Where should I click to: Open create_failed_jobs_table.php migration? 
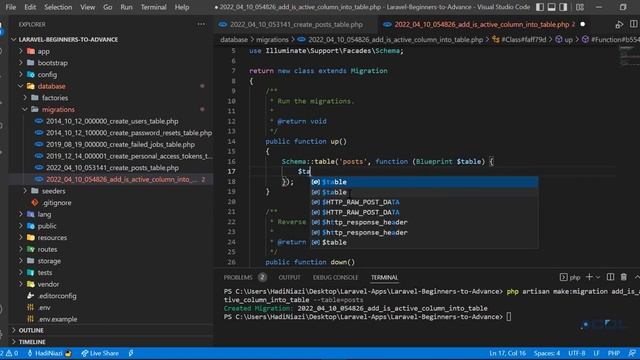point(120,144)
